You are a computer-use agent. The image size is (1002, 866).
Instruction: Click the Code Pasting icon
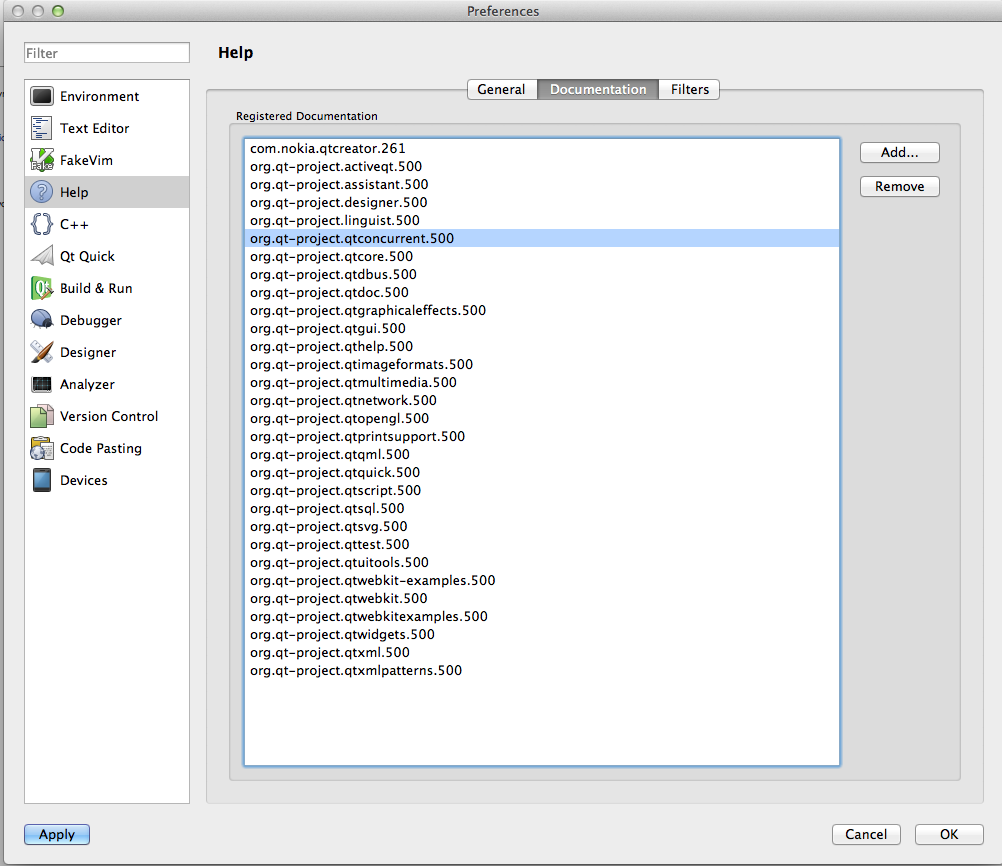42,448
